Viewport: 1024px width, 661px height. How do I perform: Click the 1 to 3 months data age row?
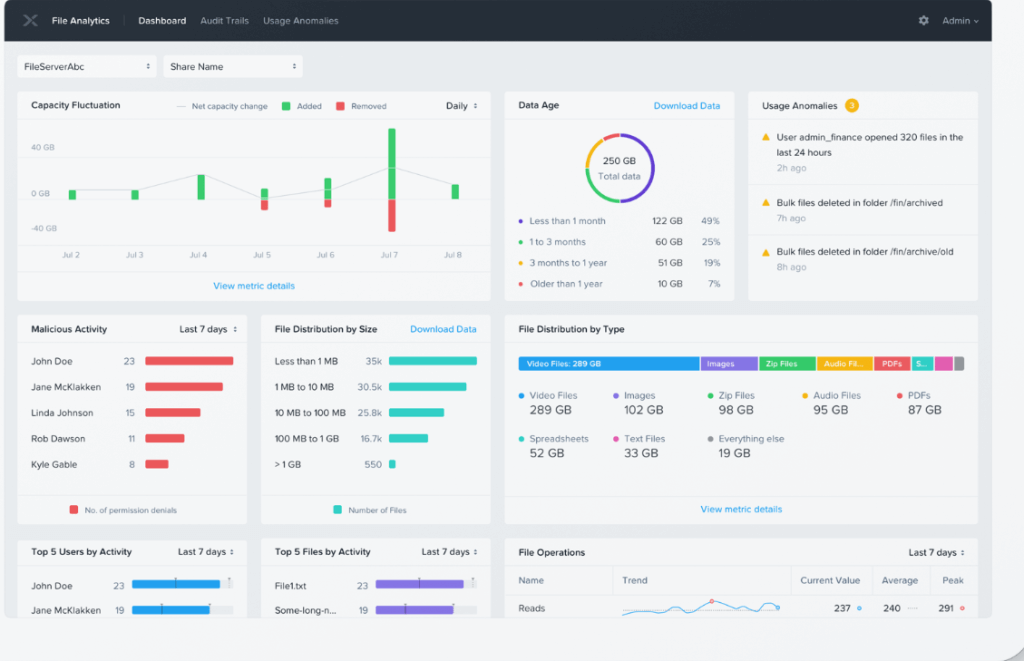619,242
